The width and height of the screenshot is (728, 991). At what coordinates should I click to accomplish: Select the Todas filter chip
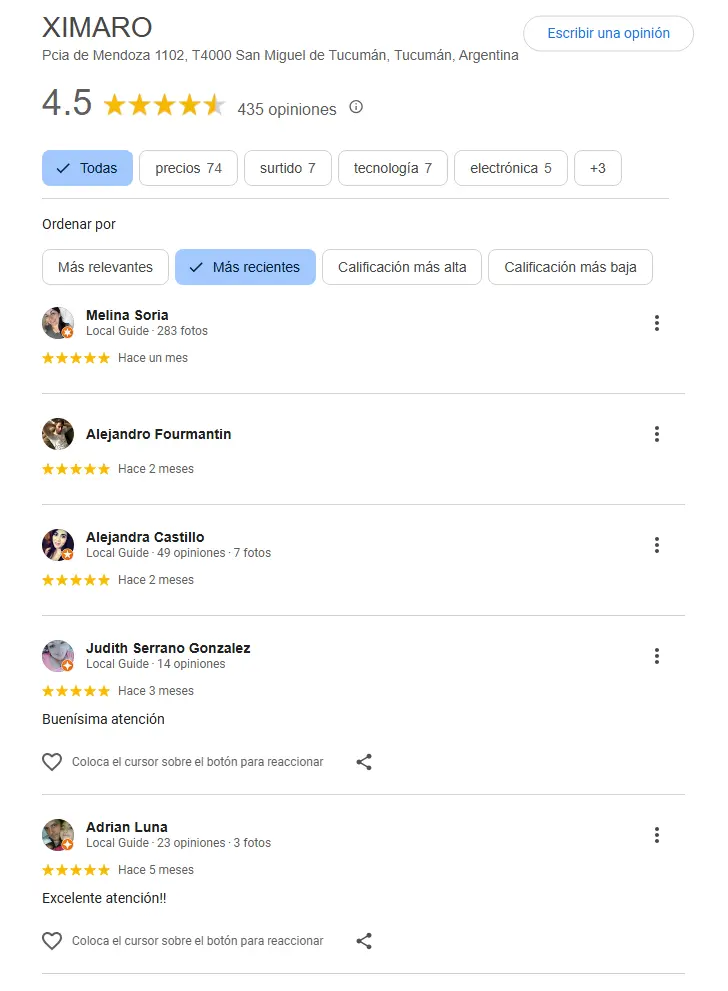(87, 168)
